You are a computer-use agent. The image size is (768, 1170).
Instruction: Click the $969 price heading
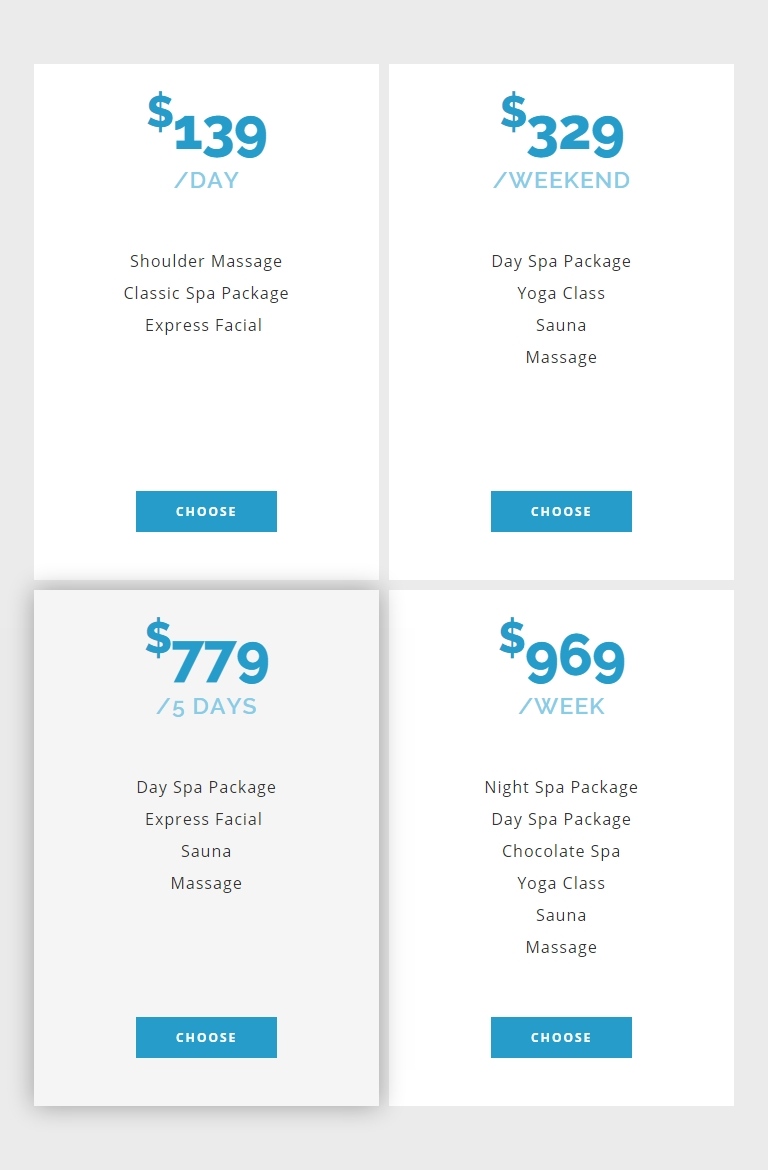562,656
